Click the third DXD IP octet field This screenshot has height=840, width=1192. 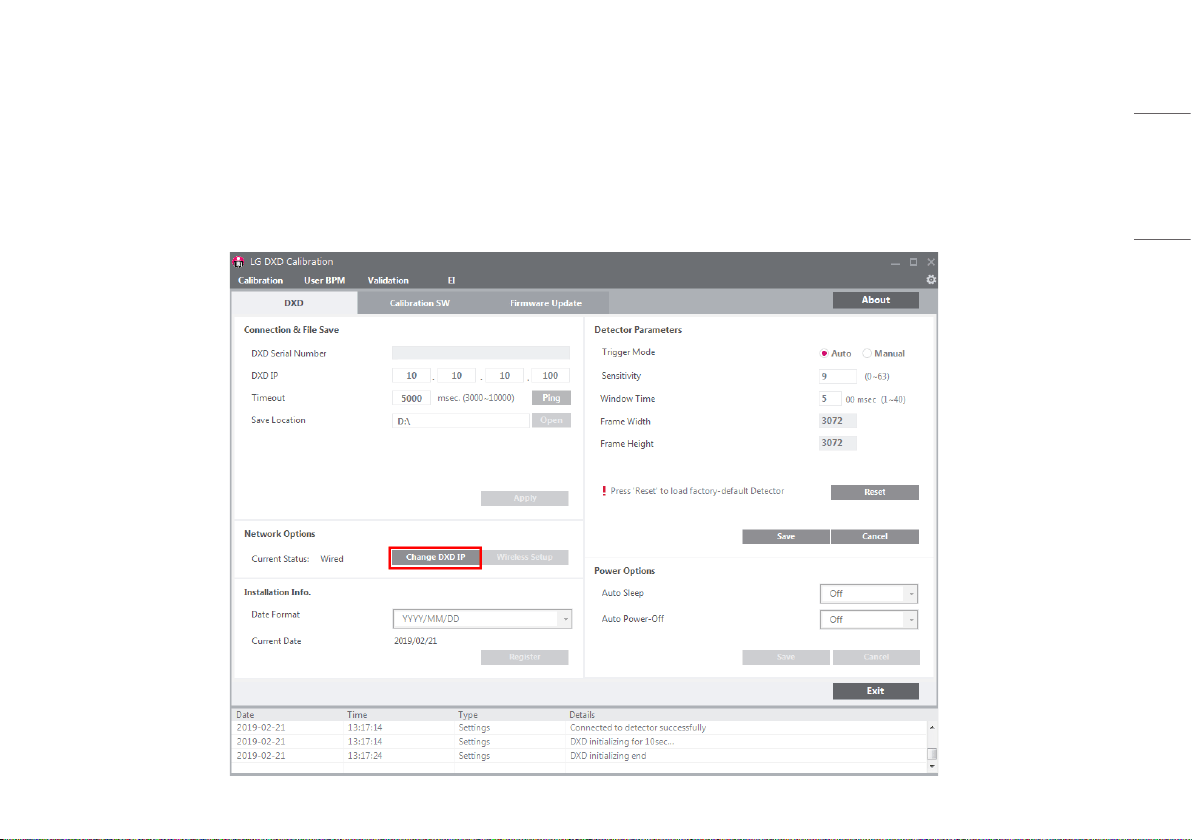tap(504, 376)
